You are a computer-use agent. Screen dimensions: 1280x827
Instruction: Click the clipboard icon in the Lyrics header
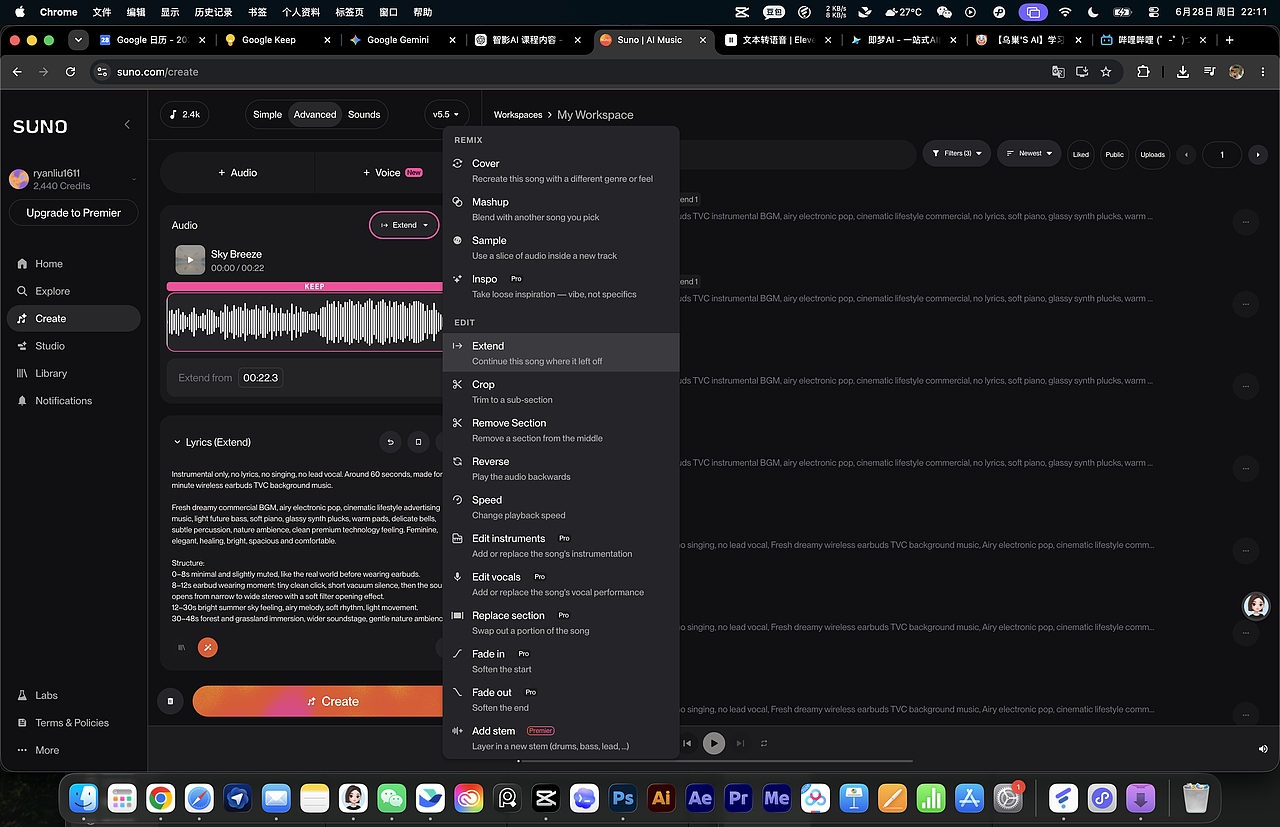tap(418, 442)
